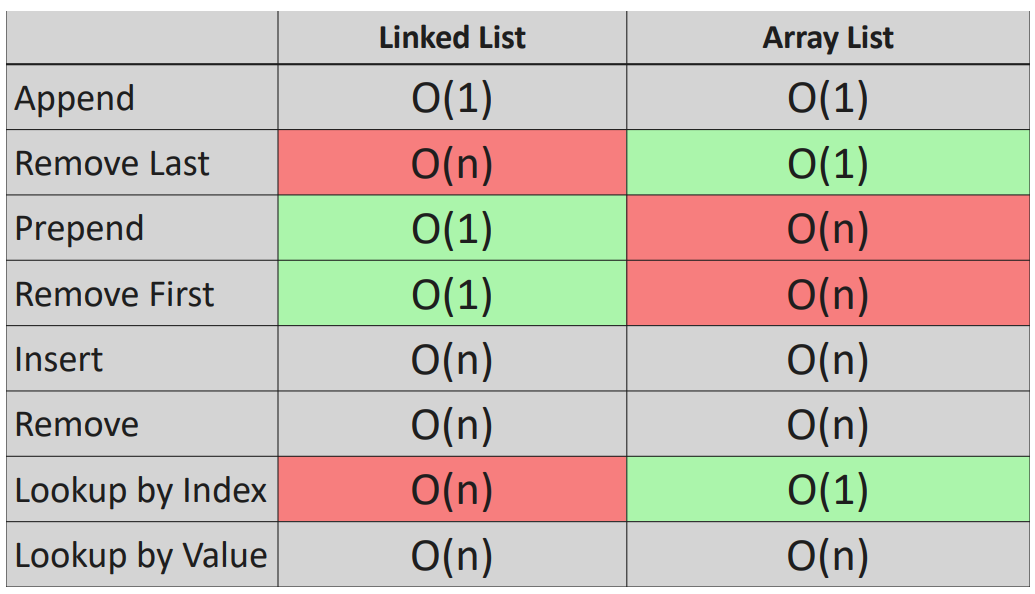
Task: Select Linked List O(n) cell for Lookup by Value
Action: coord(452,555)
